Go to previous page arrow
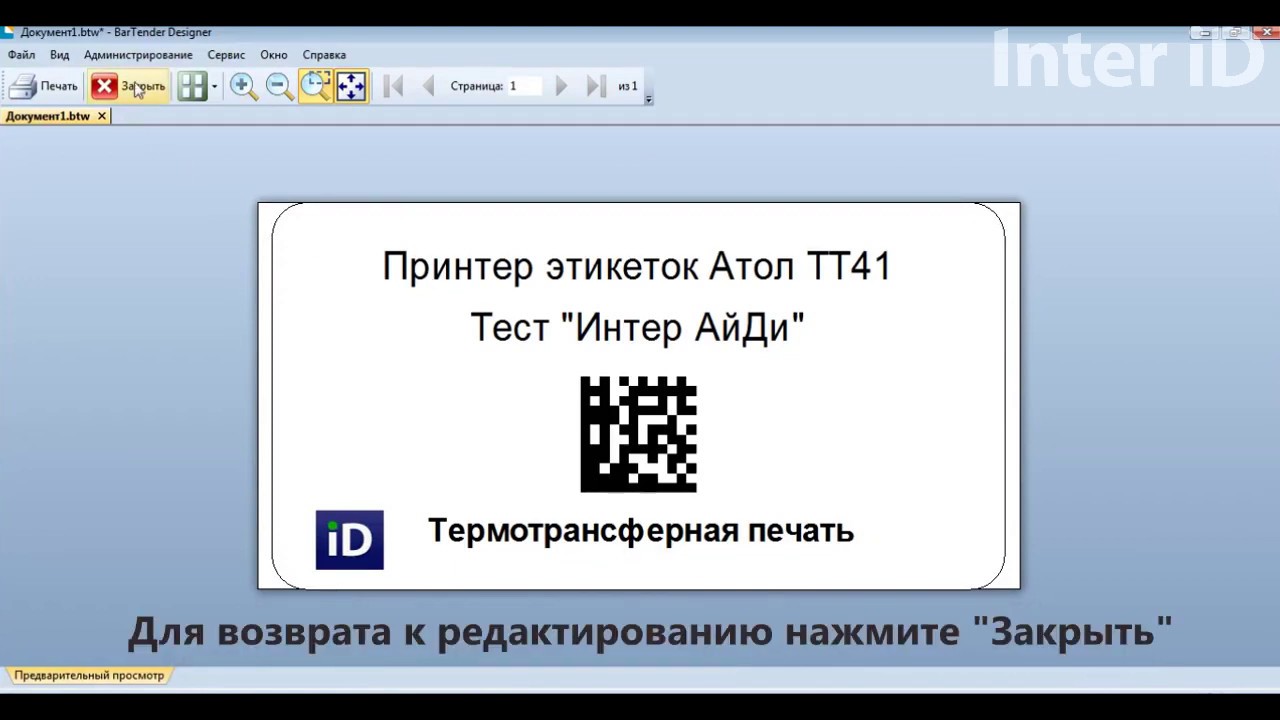Image resolution: width=1280 pixels, height=720 pixels. click(x=428, y=86)
